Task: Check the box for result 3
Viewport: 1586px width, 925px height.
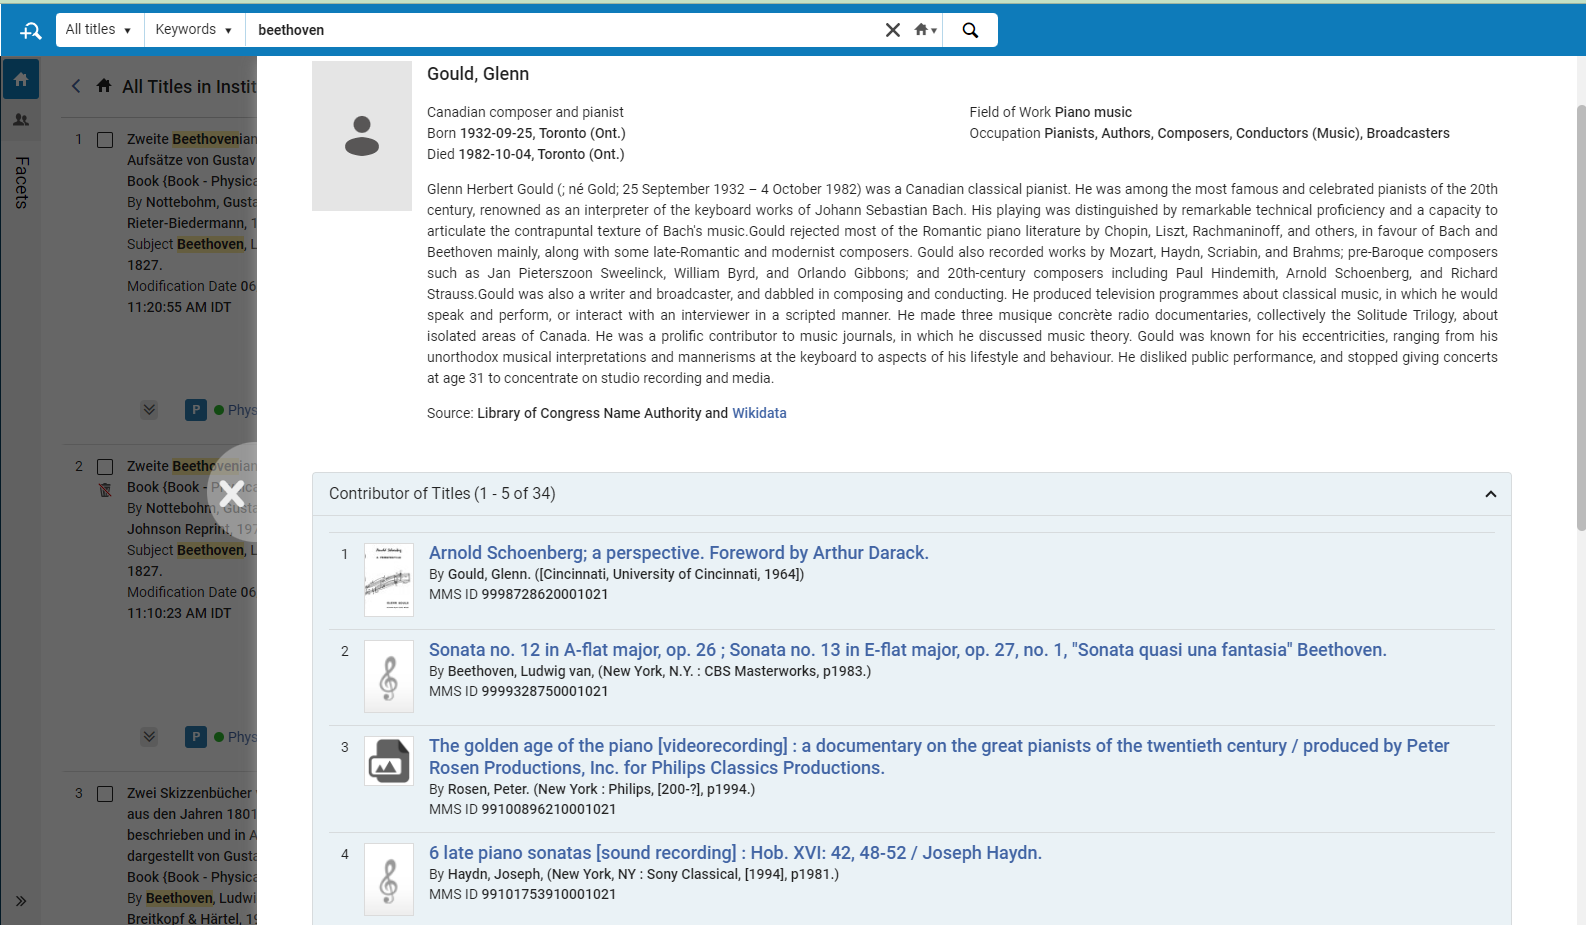Action: pyautogui.click(x=105, y=794)
